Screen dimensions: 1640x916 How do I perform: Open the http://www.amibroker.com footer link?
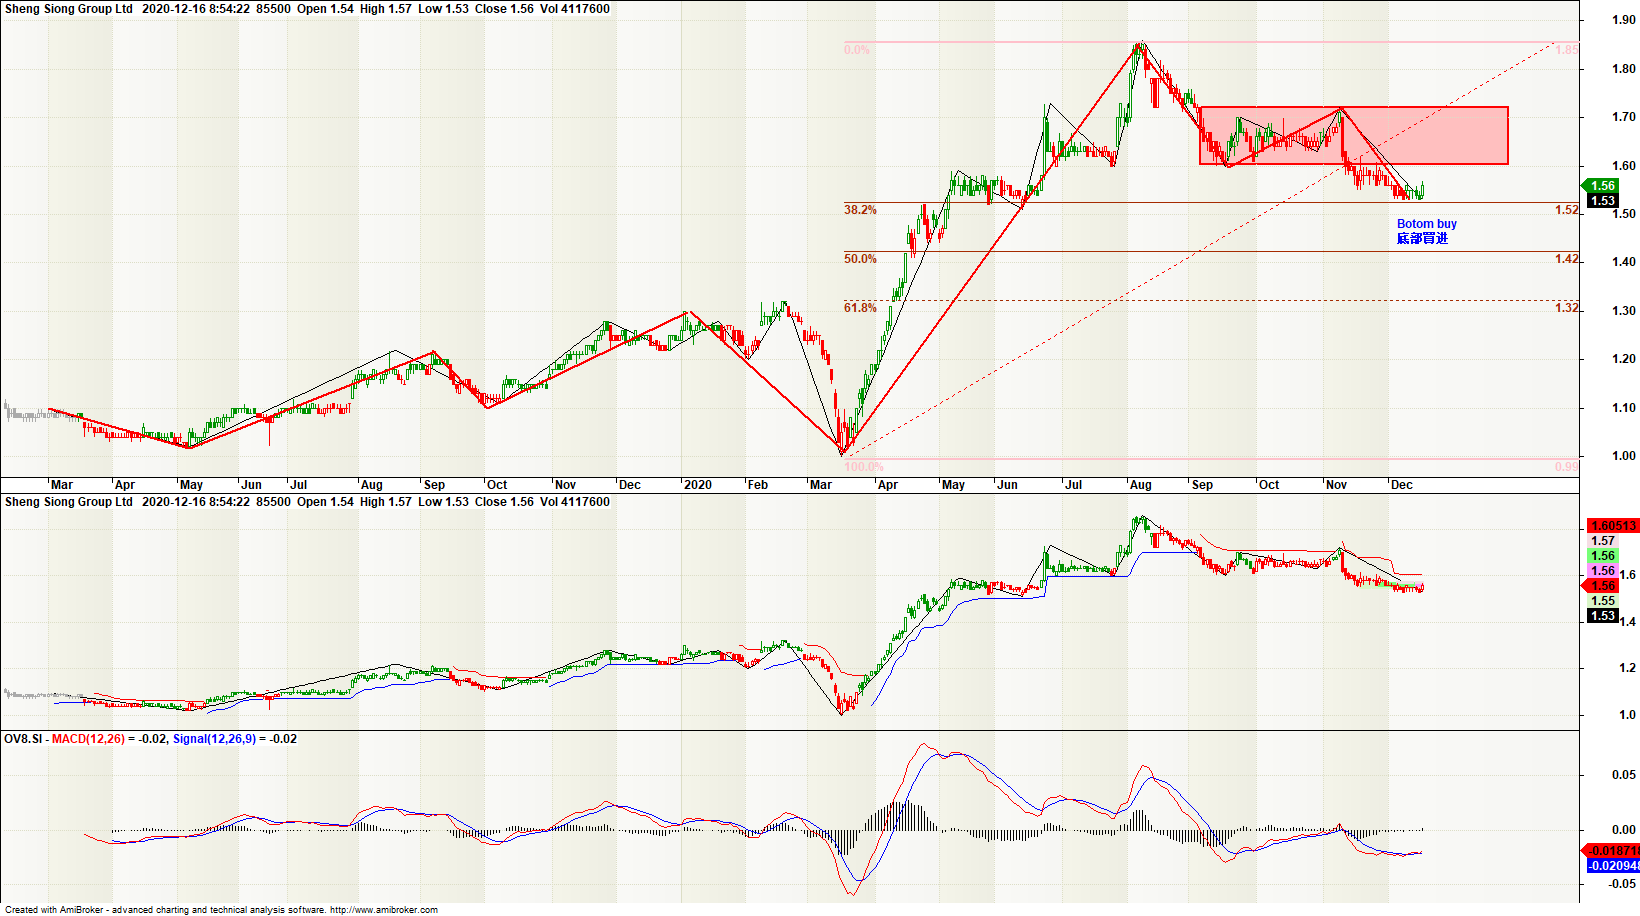click(x=384, y=910)
